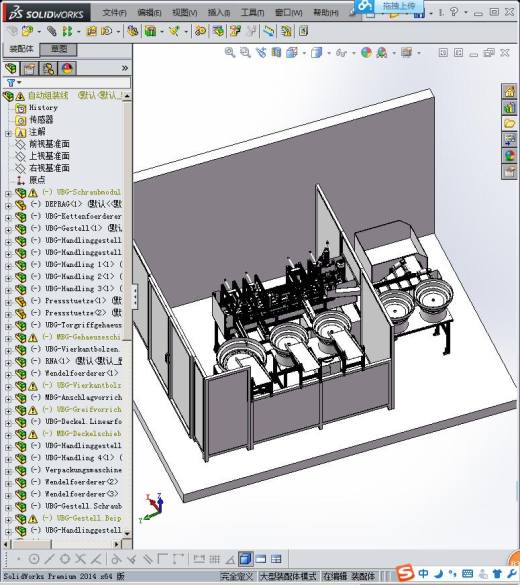Expand the DEPRAG<1> component node
Screen dimensions: 520x585
point(8,205)
